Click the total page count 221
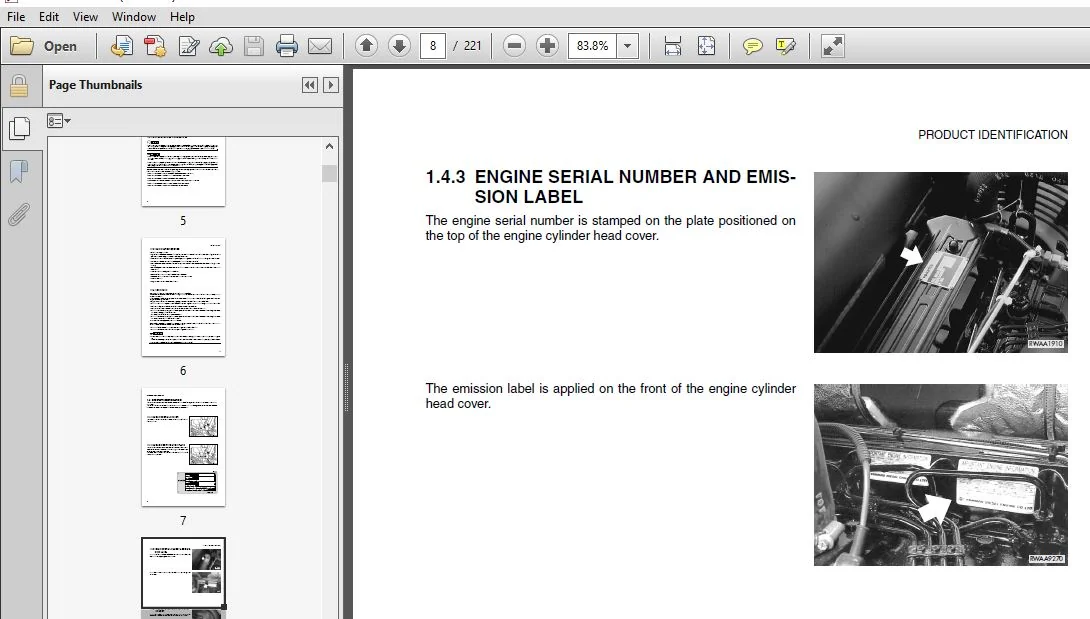The width and height of the screenshot is (1090, 619). 473,46
